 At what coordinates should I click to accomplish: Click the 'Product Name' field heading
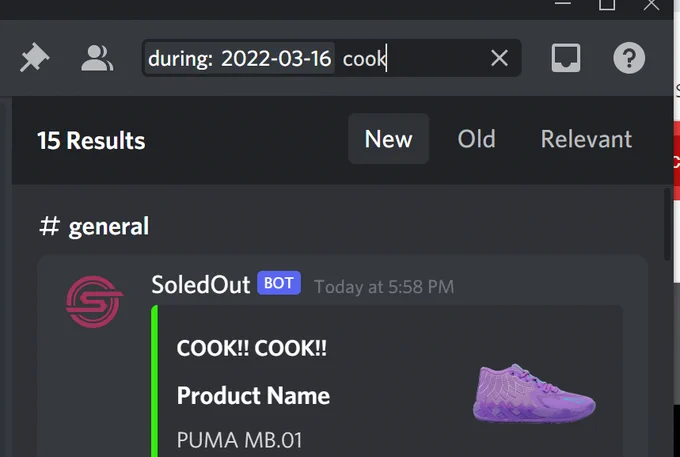(253, 395)
